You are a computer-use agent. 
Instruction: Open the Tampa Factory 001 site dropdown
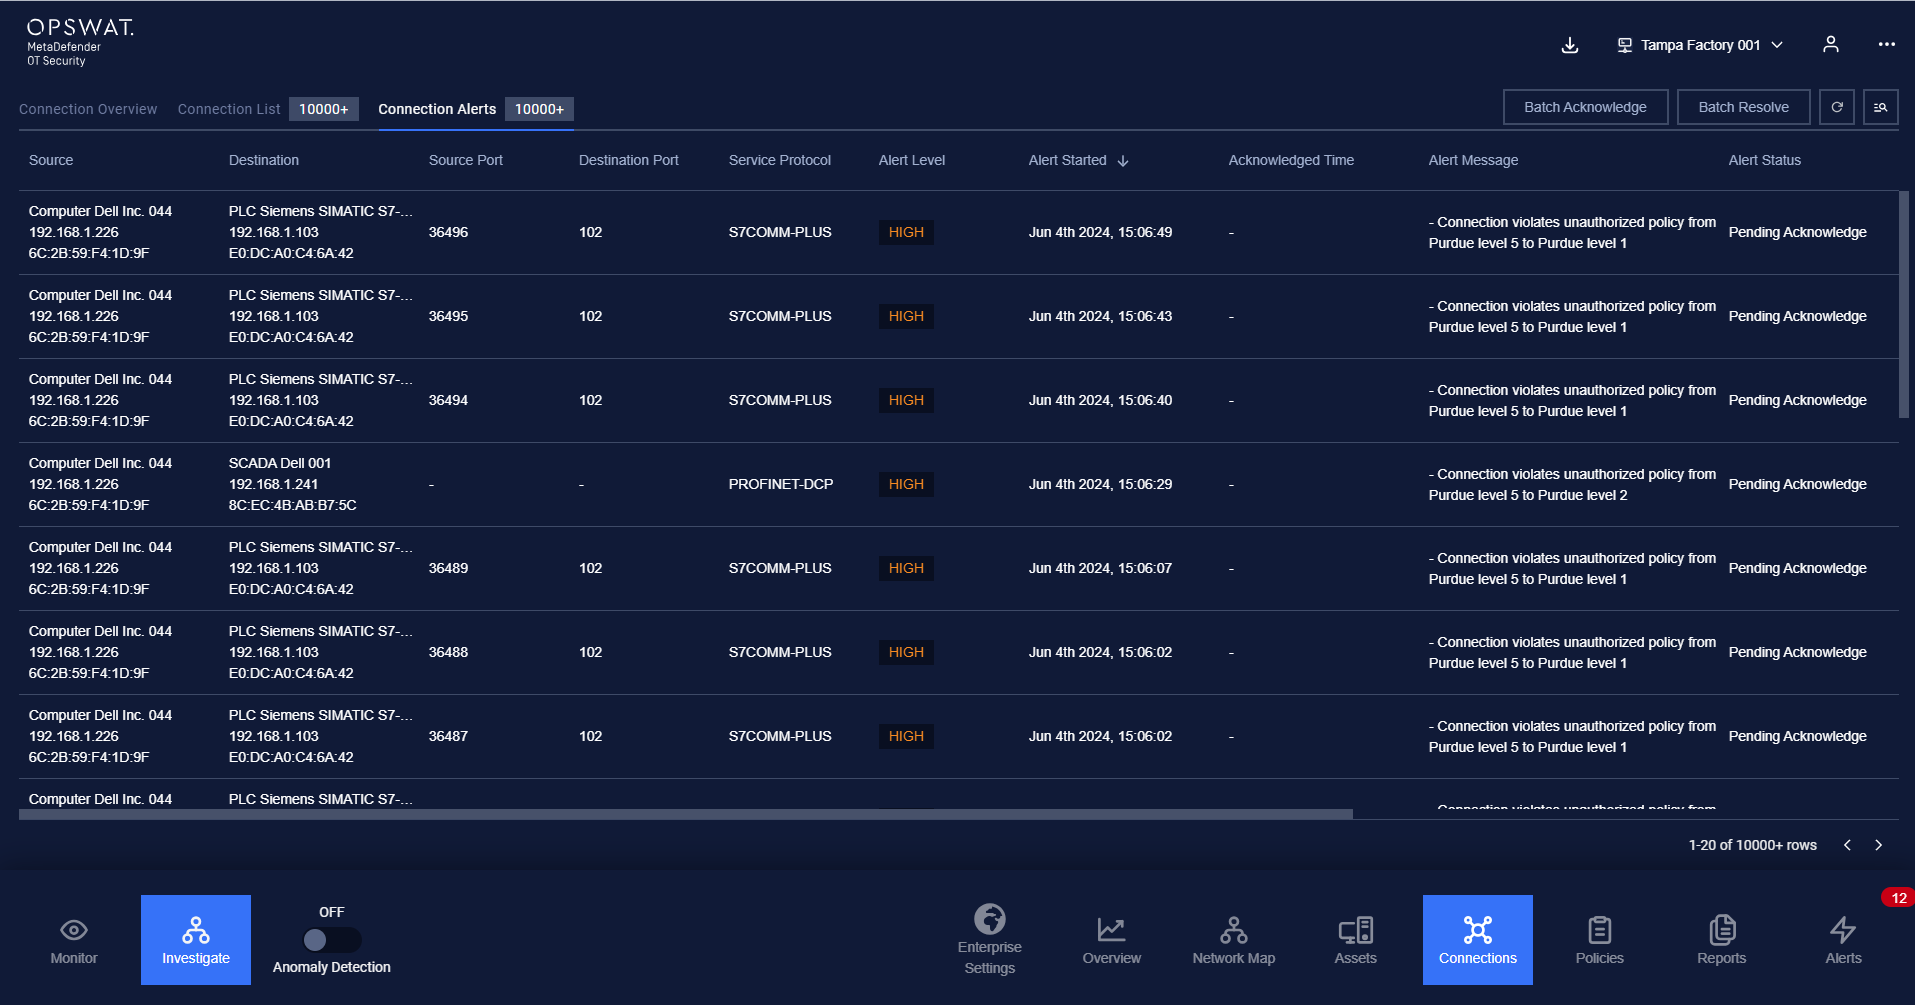pyautogui.click(x=1700, y=45)
